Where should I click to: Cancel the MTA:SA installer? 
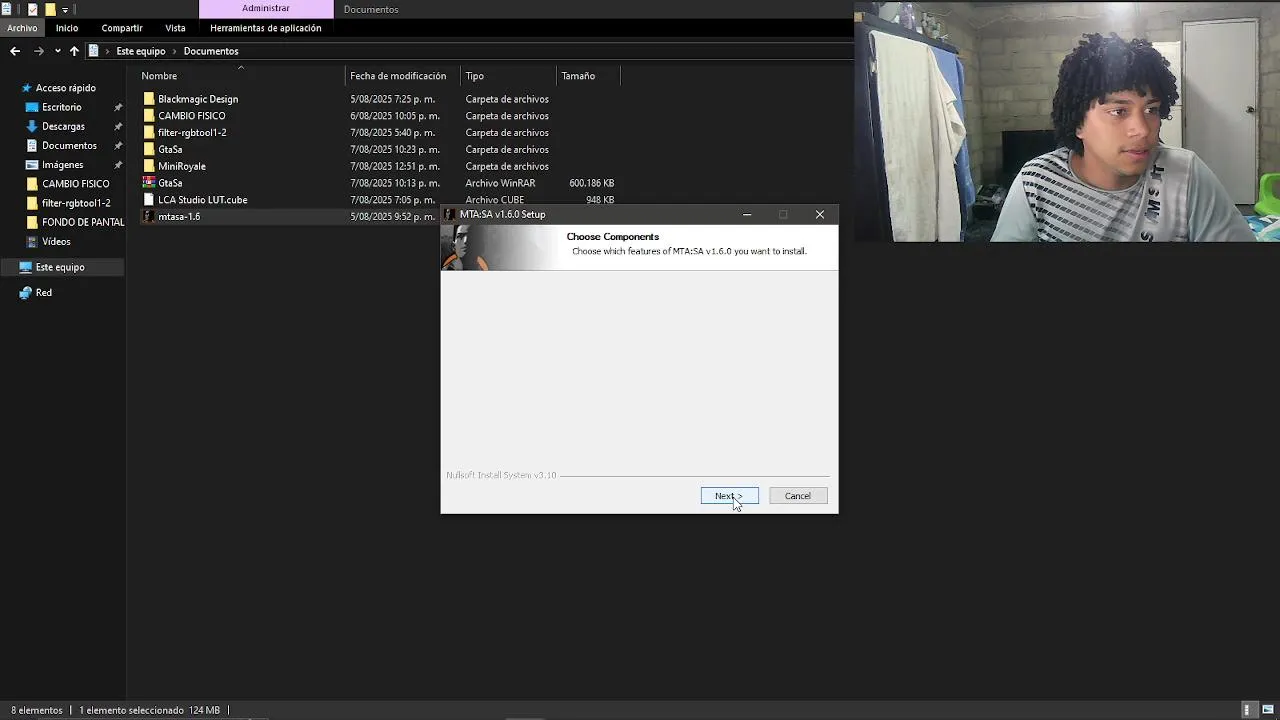point(798,496)
